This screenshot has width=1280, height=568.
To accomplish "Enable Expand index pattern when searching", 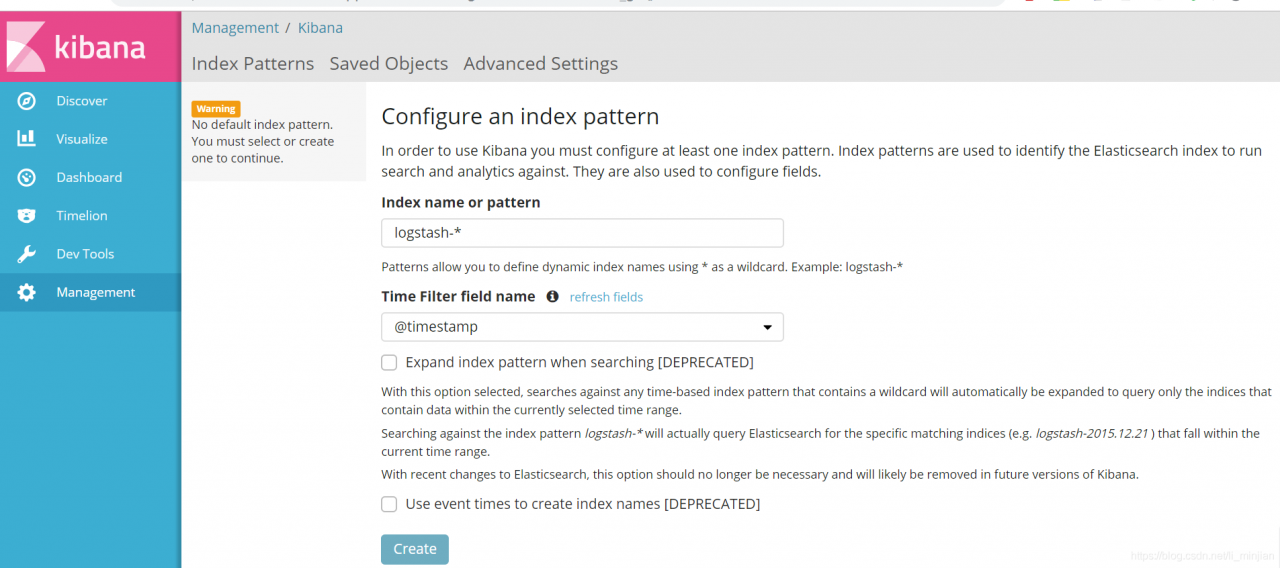I will pos(389,362).
